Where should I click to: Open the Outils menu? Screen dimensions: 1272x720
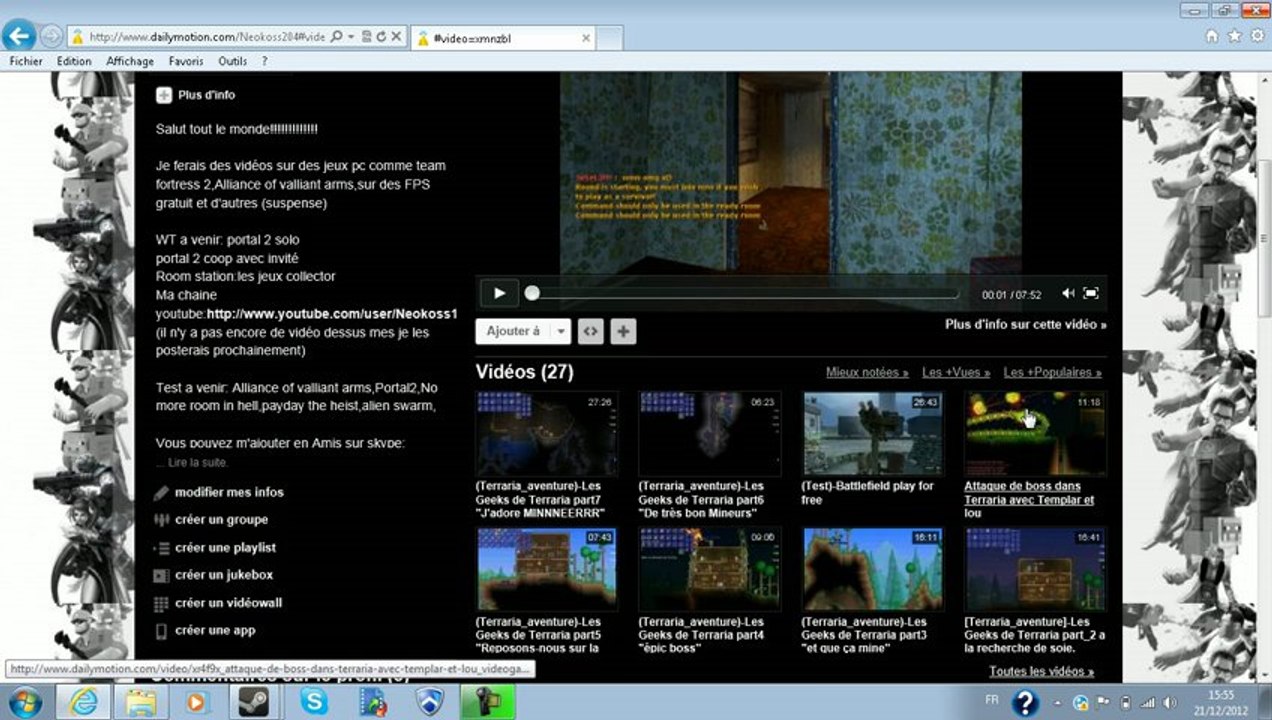(232, 61)
